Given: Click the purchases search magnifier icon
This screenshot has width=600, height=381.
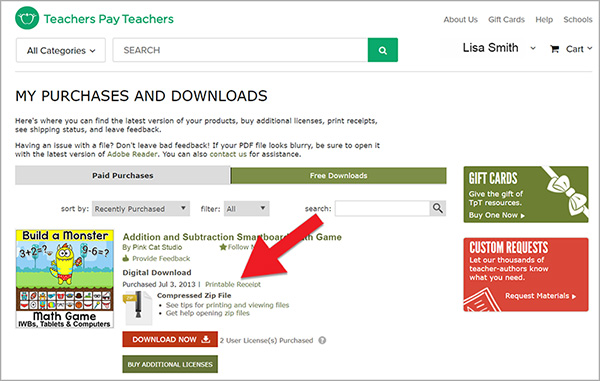Looking at the screenshot, I should (438, 208).
